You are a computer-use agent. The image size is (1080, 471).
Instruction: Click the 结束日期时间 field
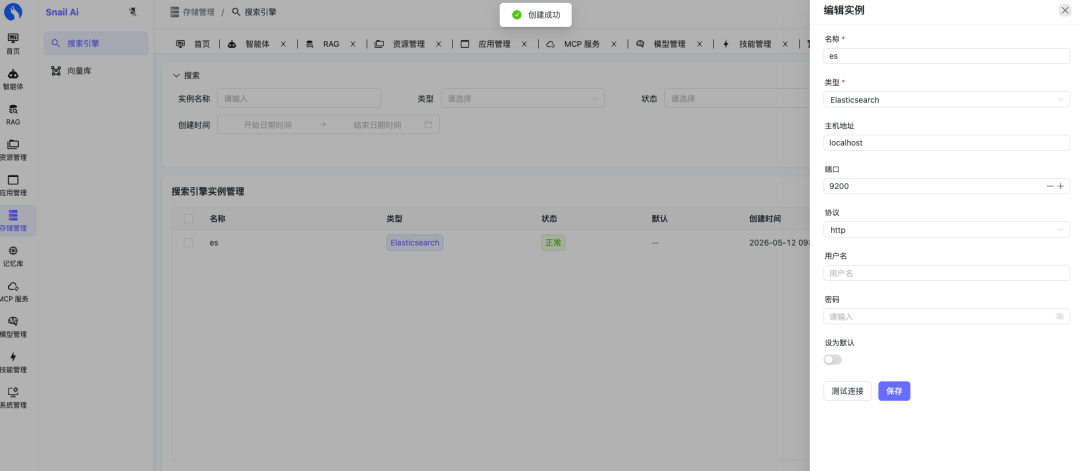coord(377,125)
